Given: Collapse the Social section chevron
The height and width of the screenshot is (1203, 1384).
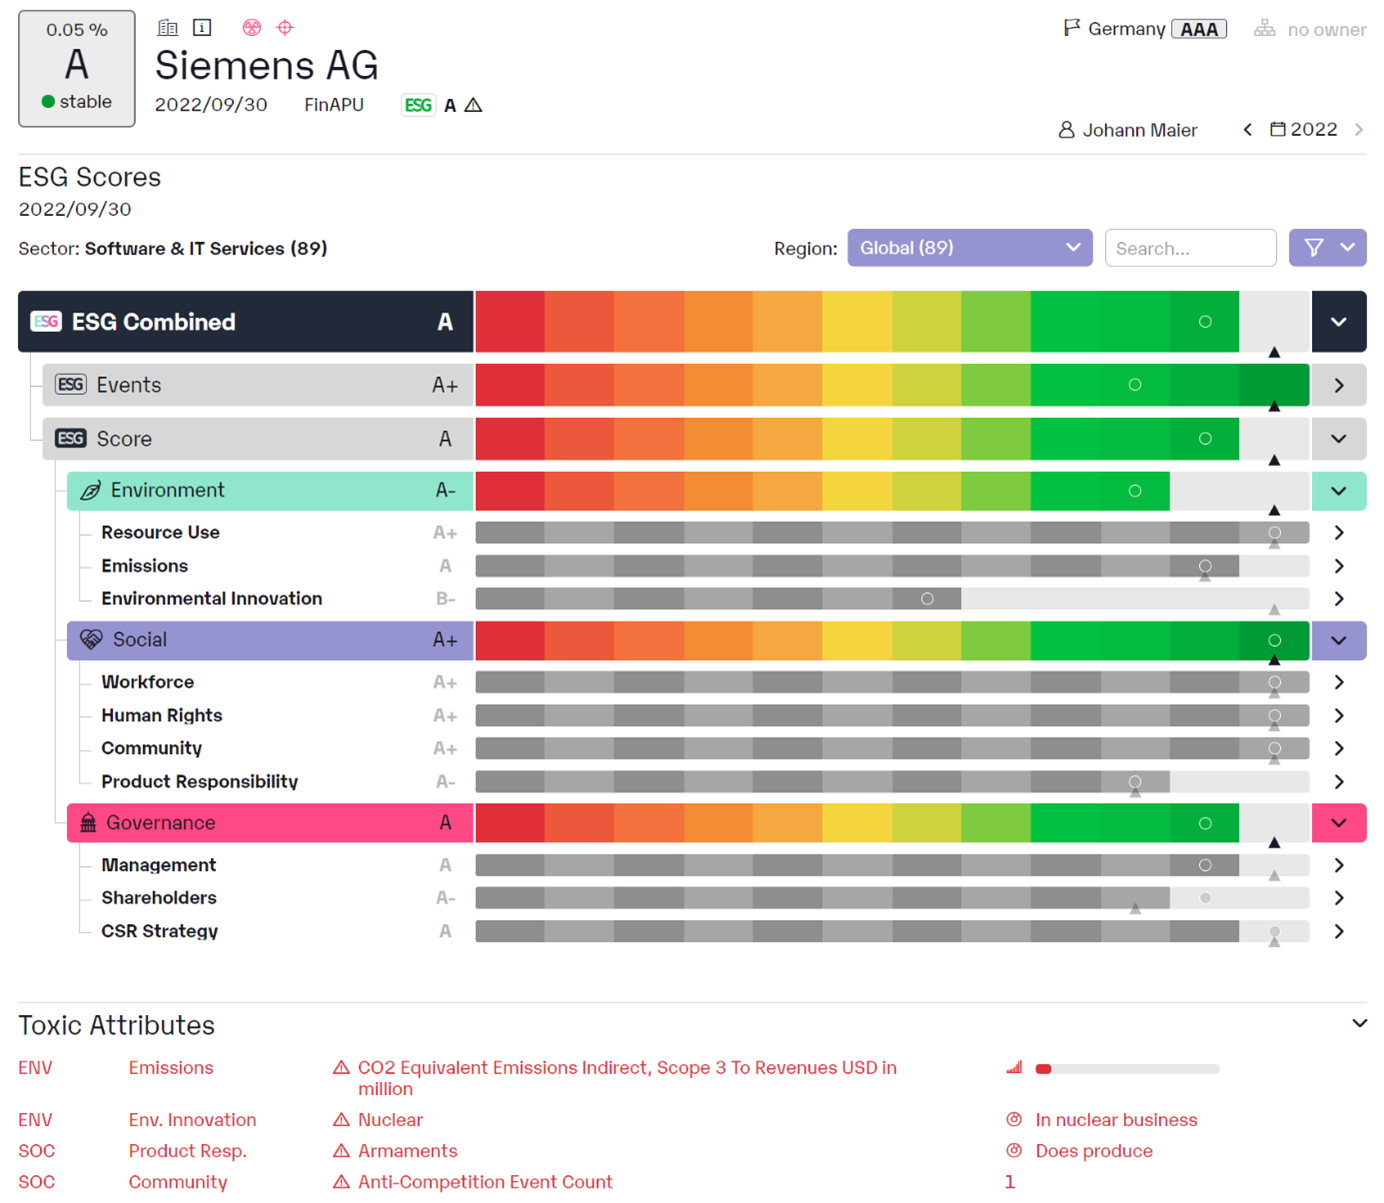Looking at the screenshot, I should tap(1339, 640).
